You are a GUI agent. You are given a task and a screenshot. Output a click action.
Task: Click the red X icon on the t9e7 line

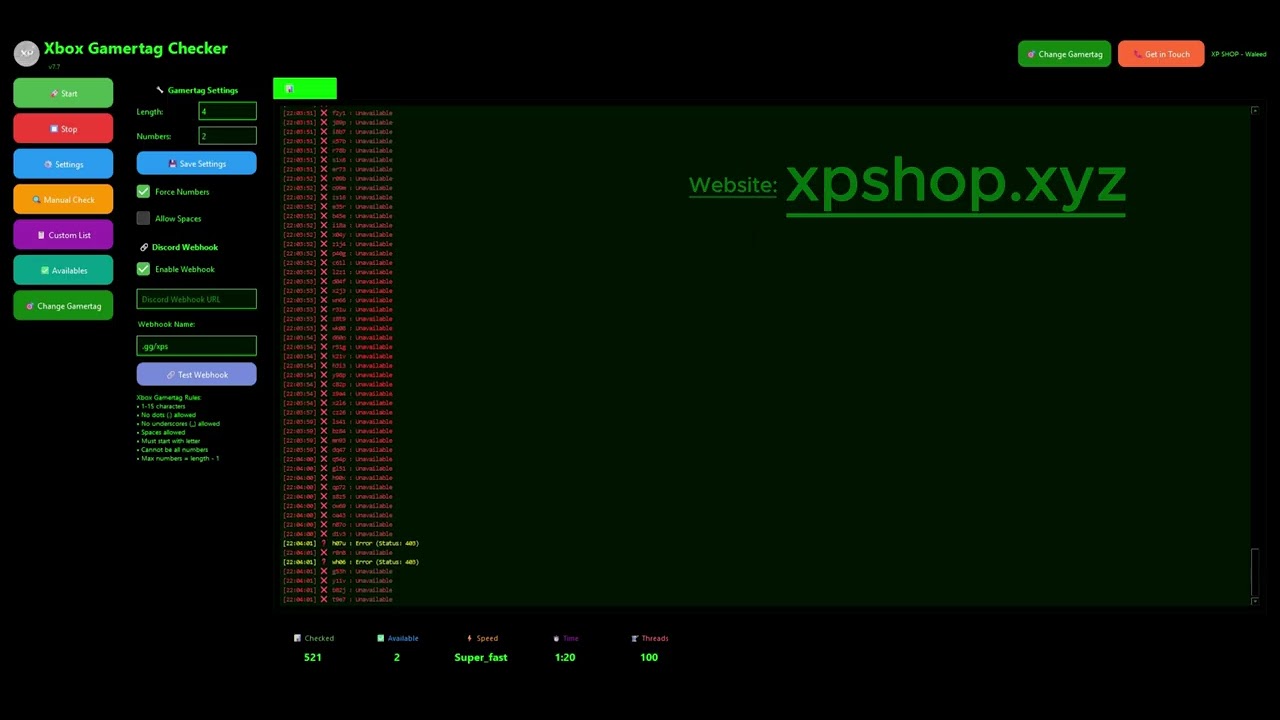click(x=323, y=599)
